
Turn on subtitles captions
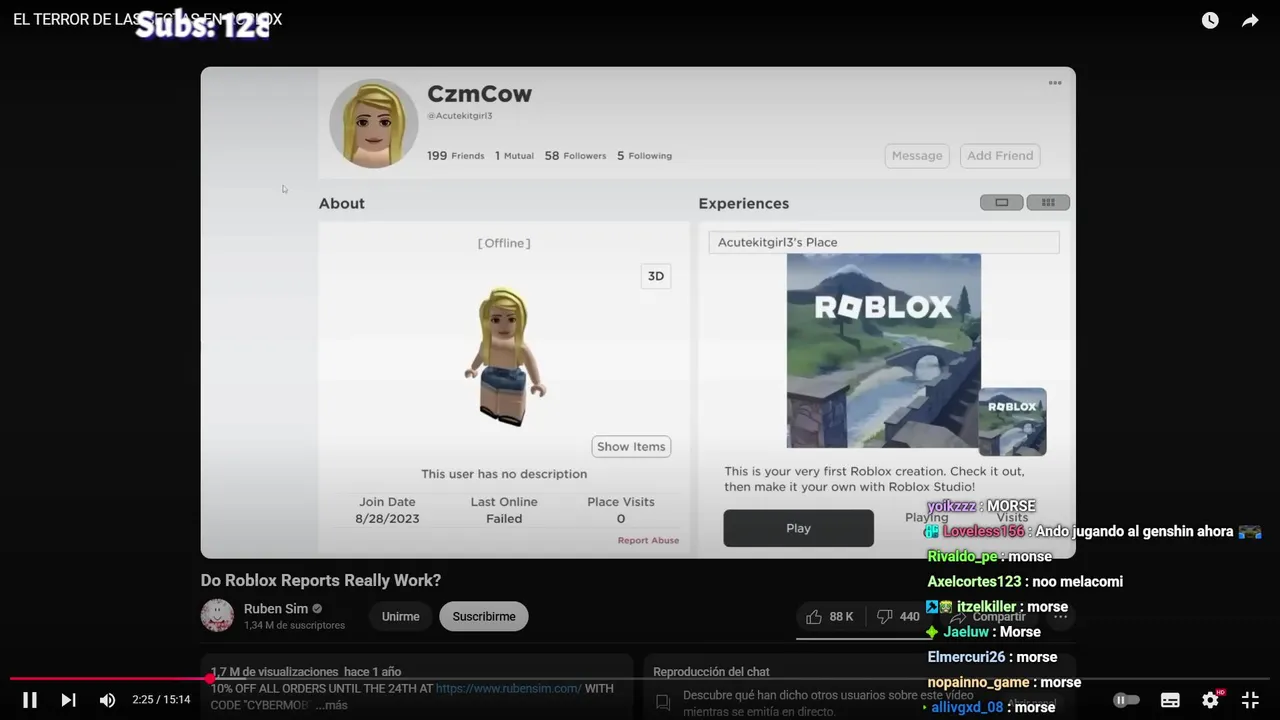1170,700
